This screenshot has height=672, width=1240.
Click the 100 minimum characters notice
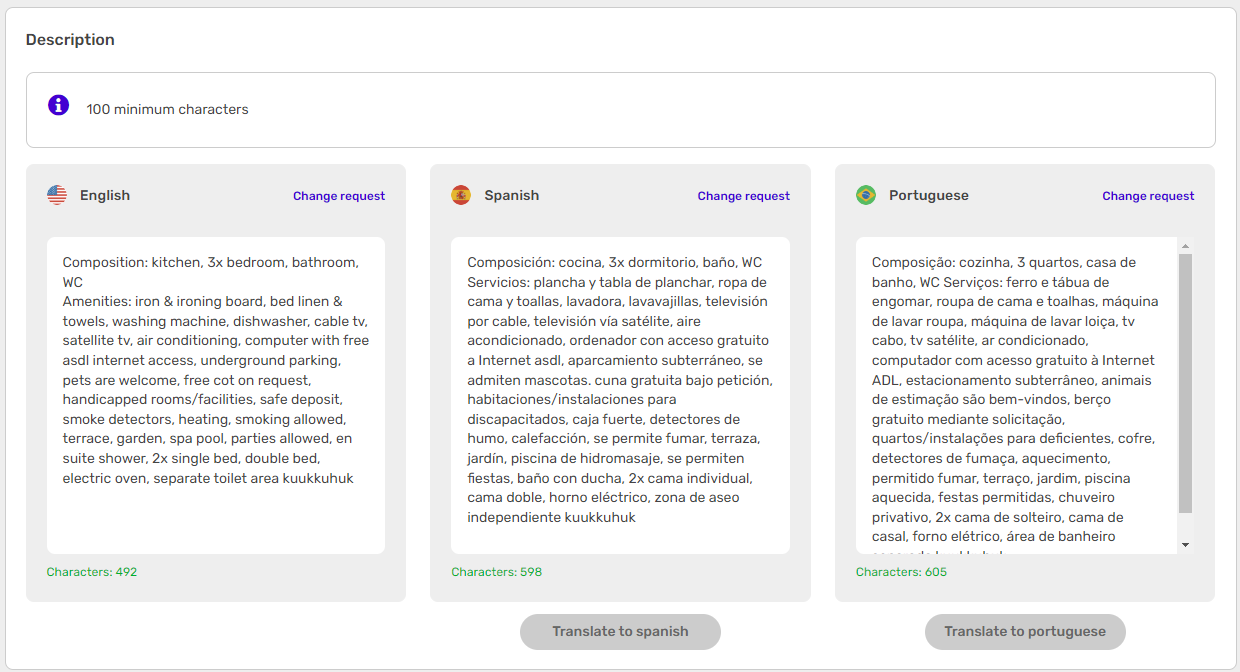167,109
